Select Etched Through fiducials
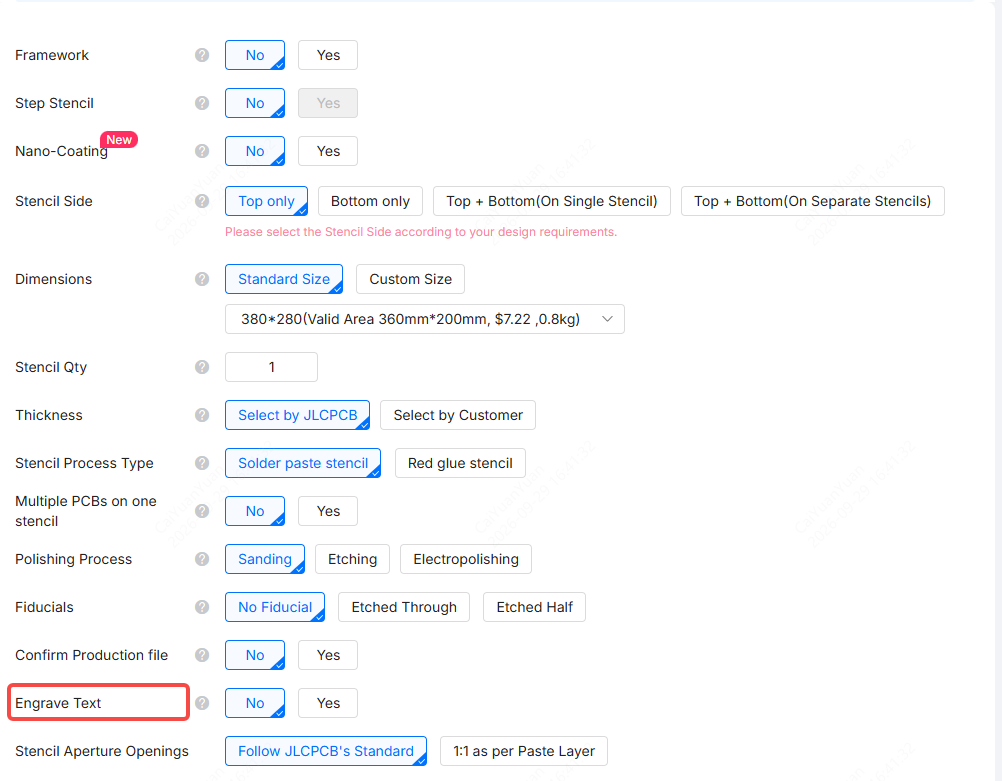 (404, 607)
